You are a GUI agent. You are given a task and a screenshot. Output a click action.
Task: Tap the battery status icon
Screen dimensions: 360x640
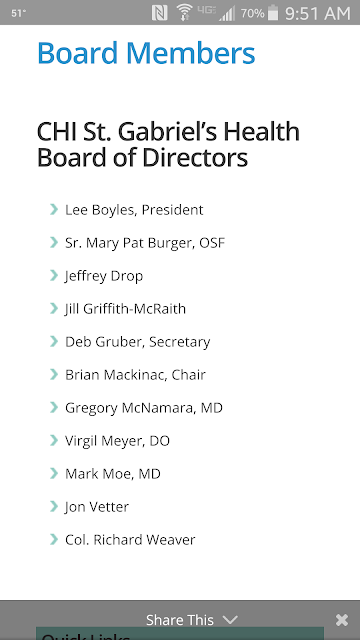(272, 13)
